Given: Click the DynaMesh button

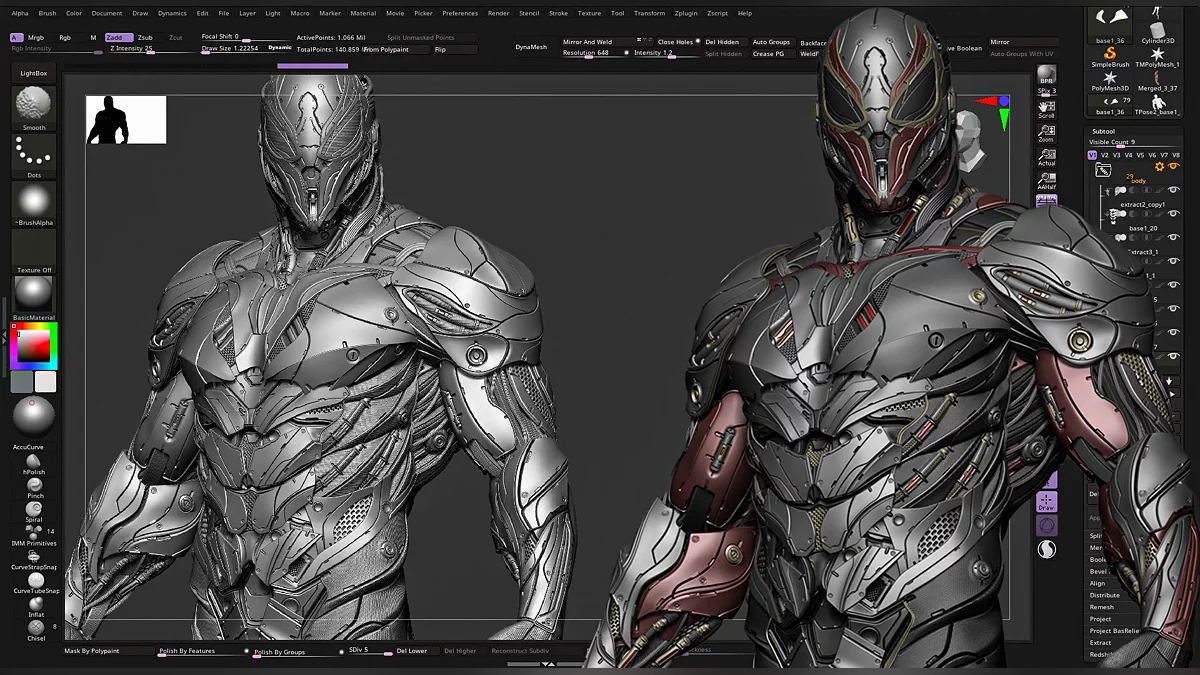Looking at the screenshot, I should (x=531, y=47).
